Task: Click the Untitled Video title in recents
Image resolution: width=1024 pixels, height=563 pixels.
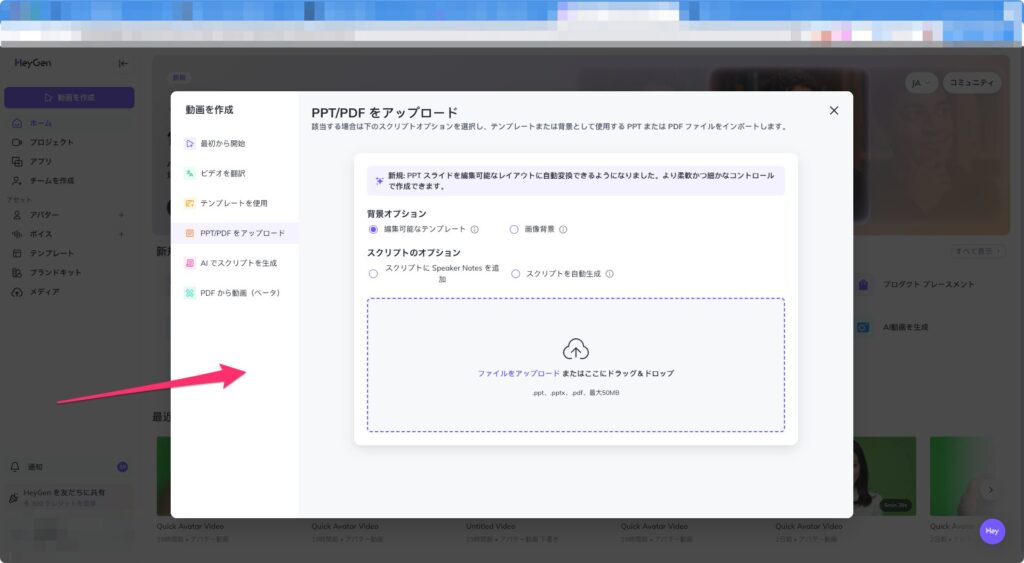Action: point(490,526)
